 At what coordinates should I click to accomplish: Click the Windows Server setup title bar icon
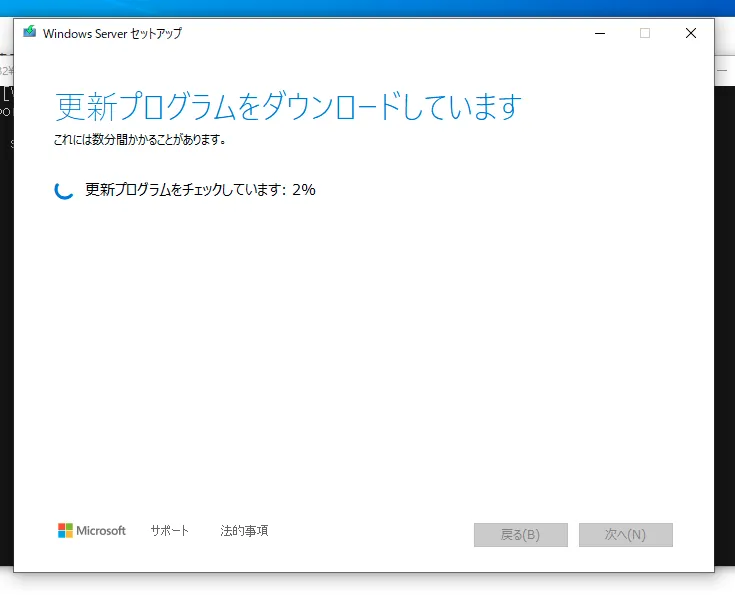click(x=30, y=32)
